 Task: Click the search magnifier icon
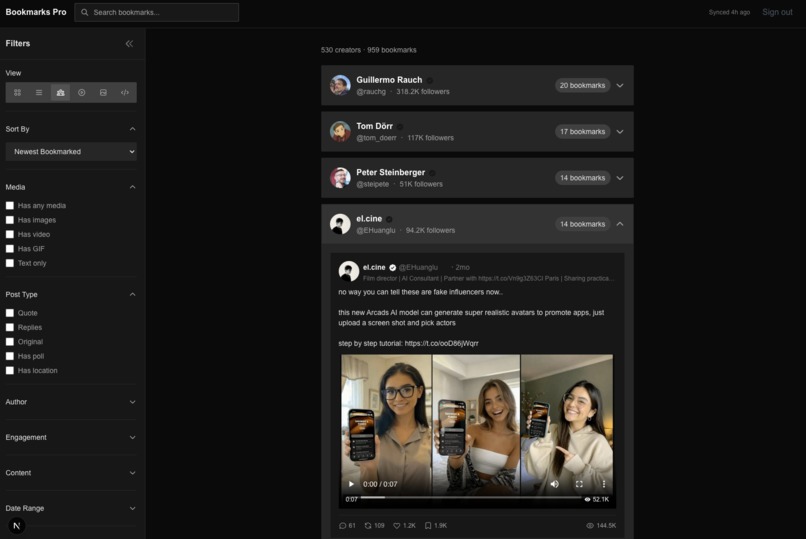point(85,12)
